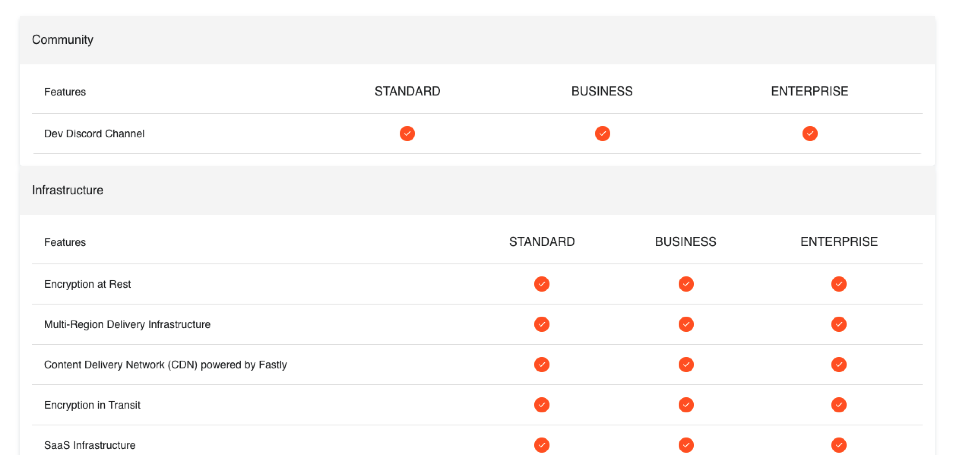Click BUSINESS column heading in Community table
The image size is (953, 455).
602,92
